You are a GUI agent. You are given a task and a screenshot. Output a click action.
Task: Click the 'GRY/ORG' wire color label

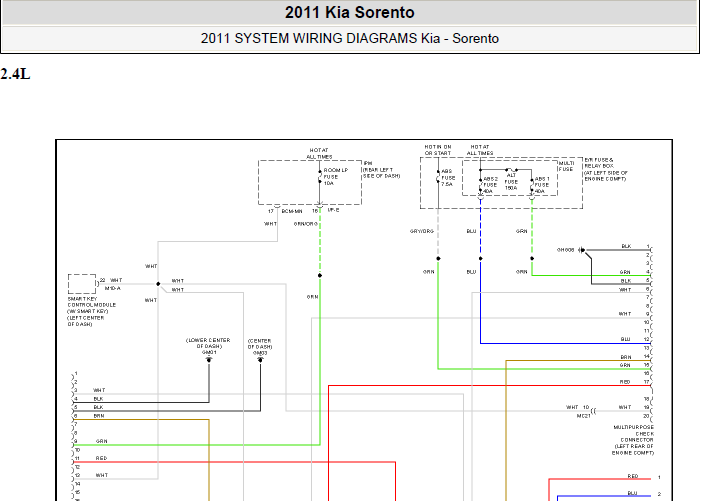(x=422, y=231)
